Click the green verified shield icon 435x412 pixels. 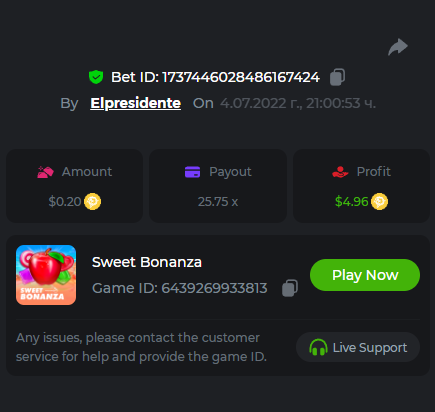tap(96, 77)
